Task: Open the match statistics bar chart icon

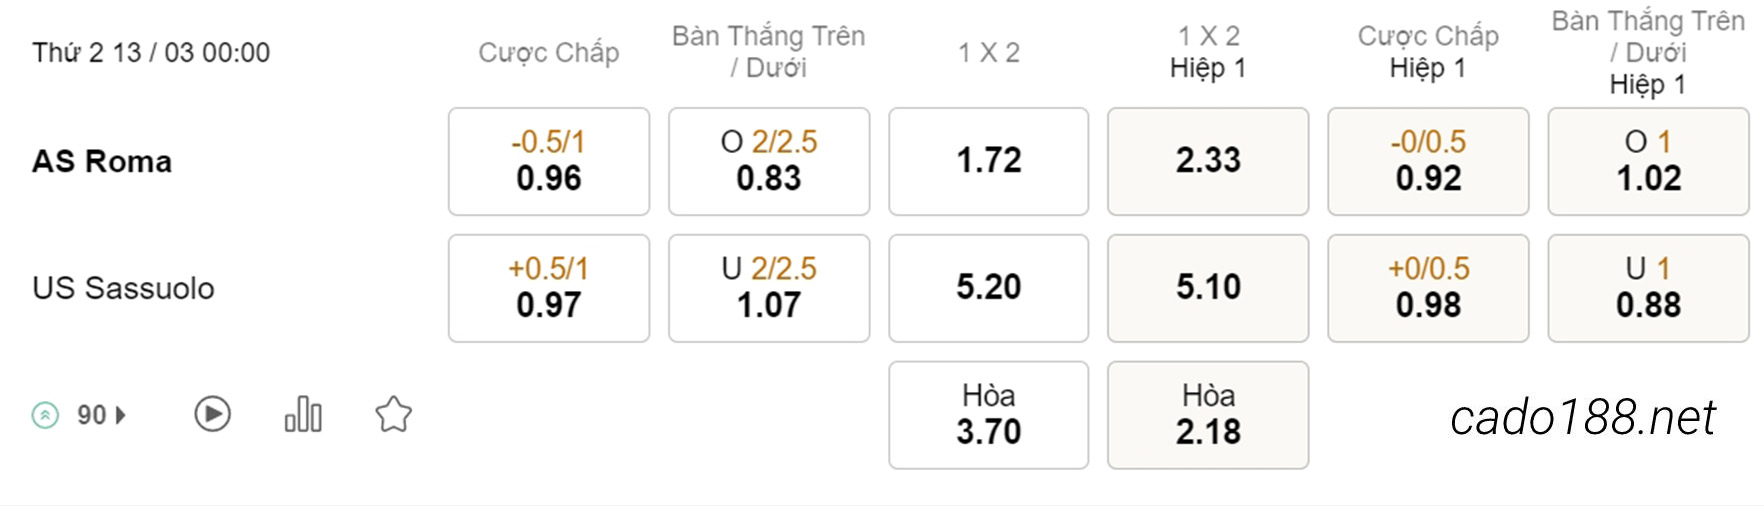Action: [x=303, y=414]
